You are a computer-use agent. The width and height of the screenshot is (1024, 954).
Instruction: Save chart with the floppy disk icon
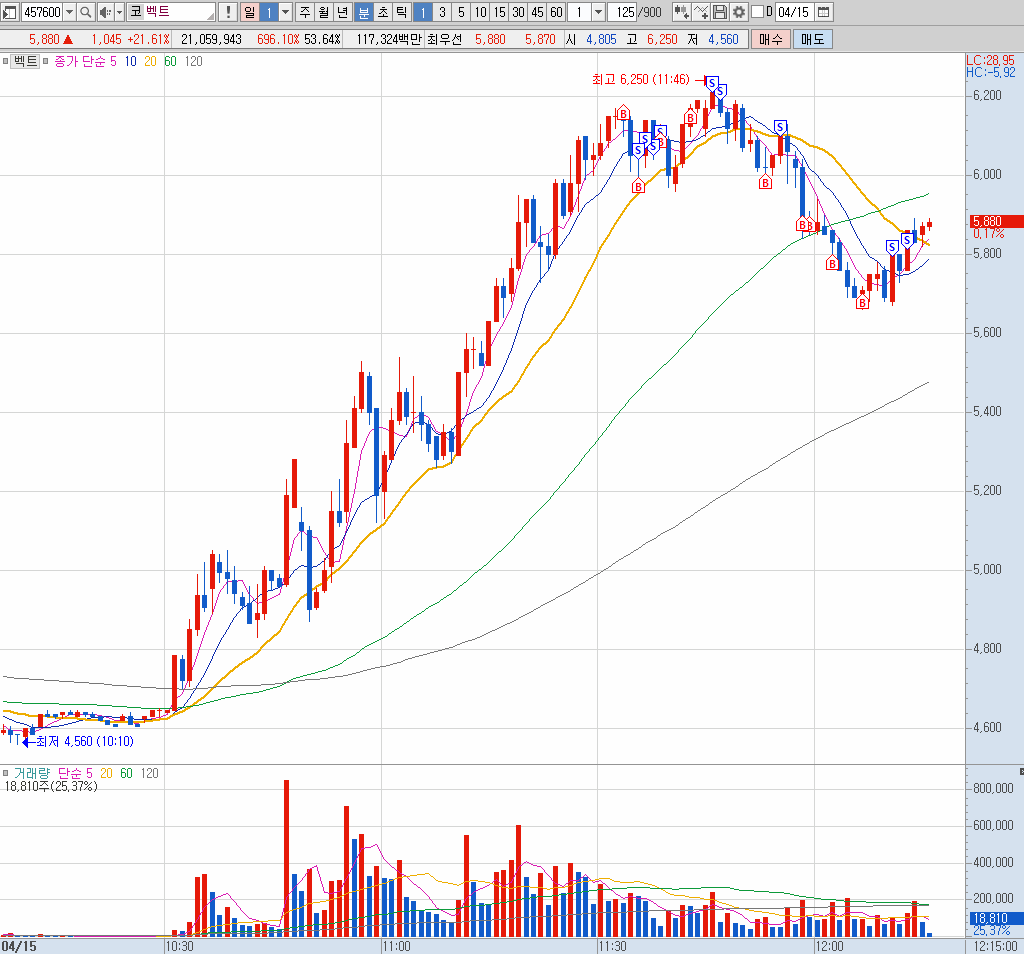[719, 12]
